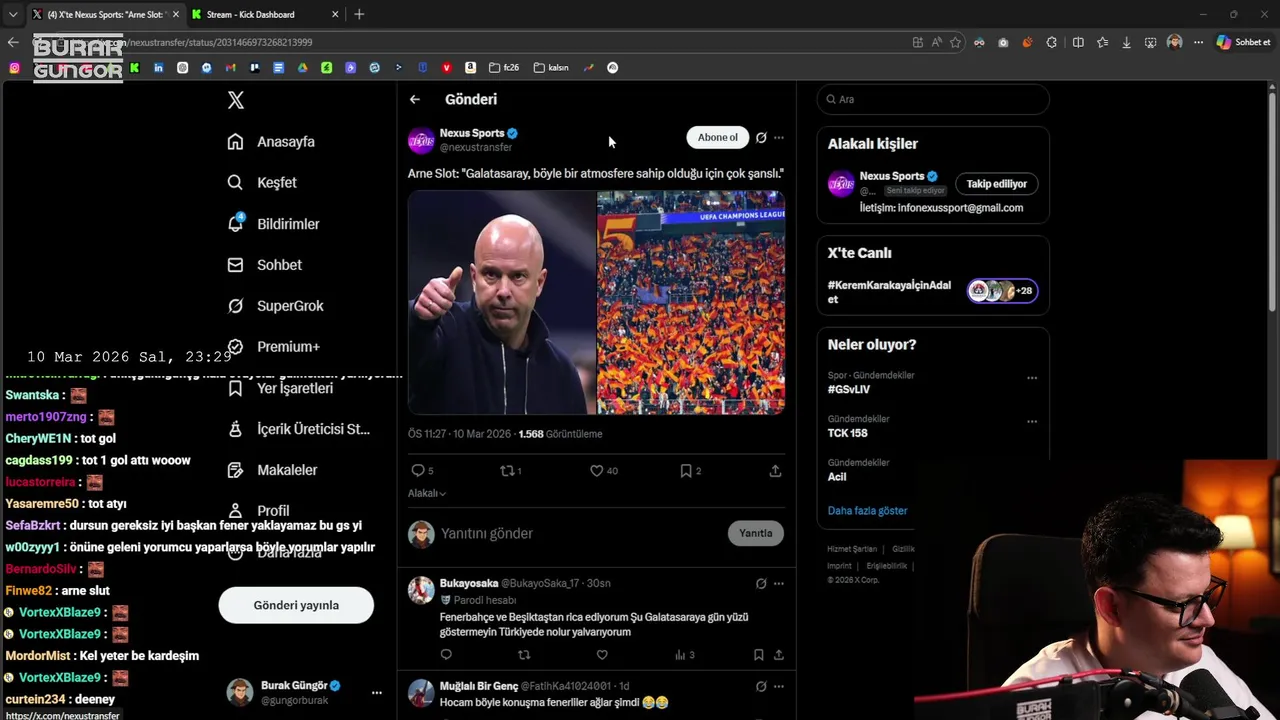1280x720 pixels.
Task: Open the fc26 bookmarks folder
Action: point(504,68)
